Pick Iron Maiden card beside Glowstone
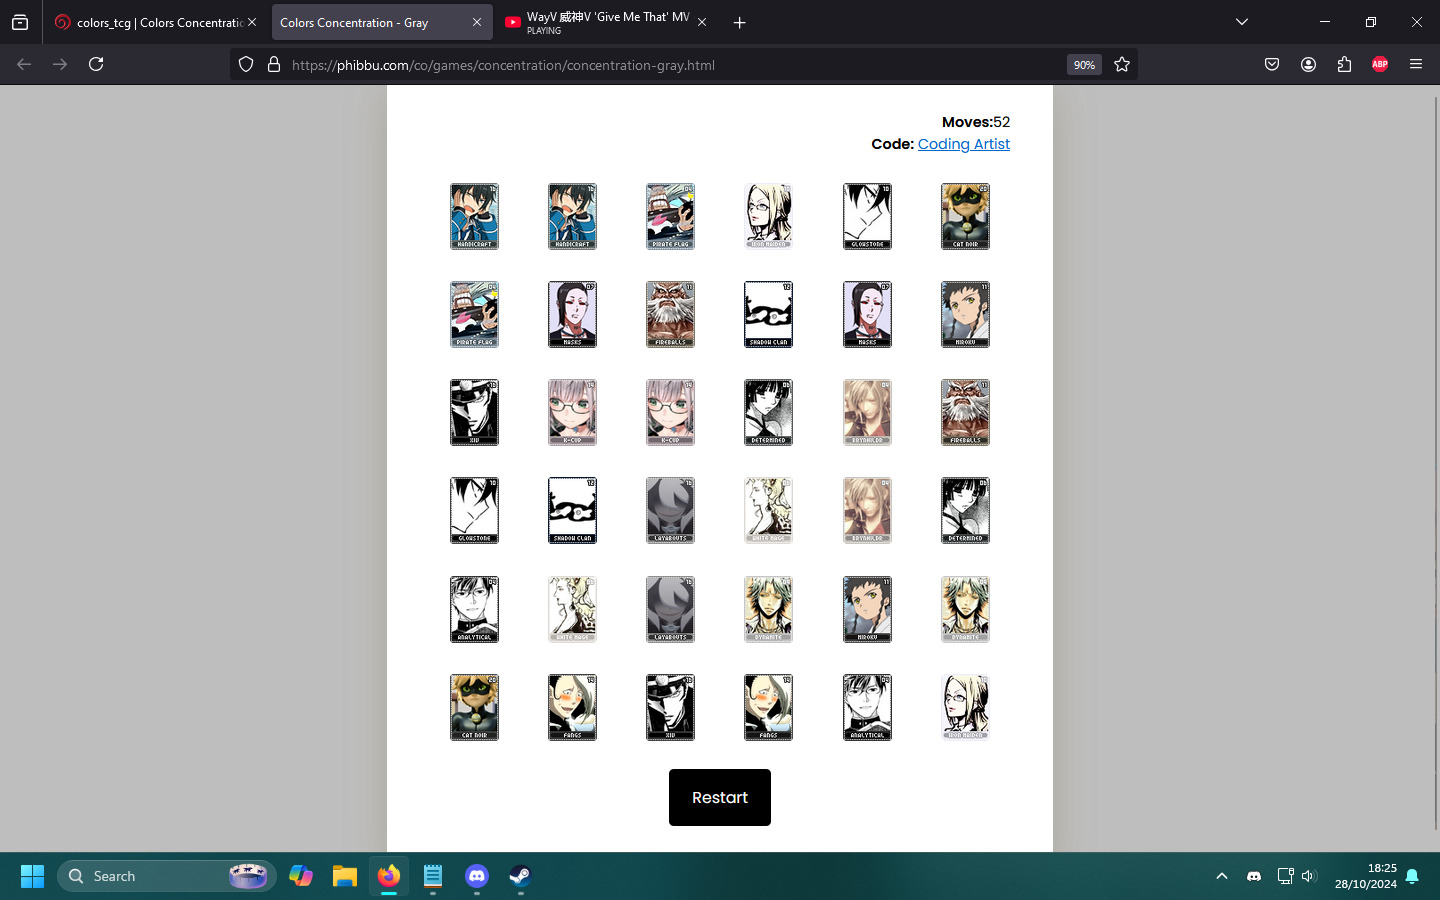 [768, 216]
